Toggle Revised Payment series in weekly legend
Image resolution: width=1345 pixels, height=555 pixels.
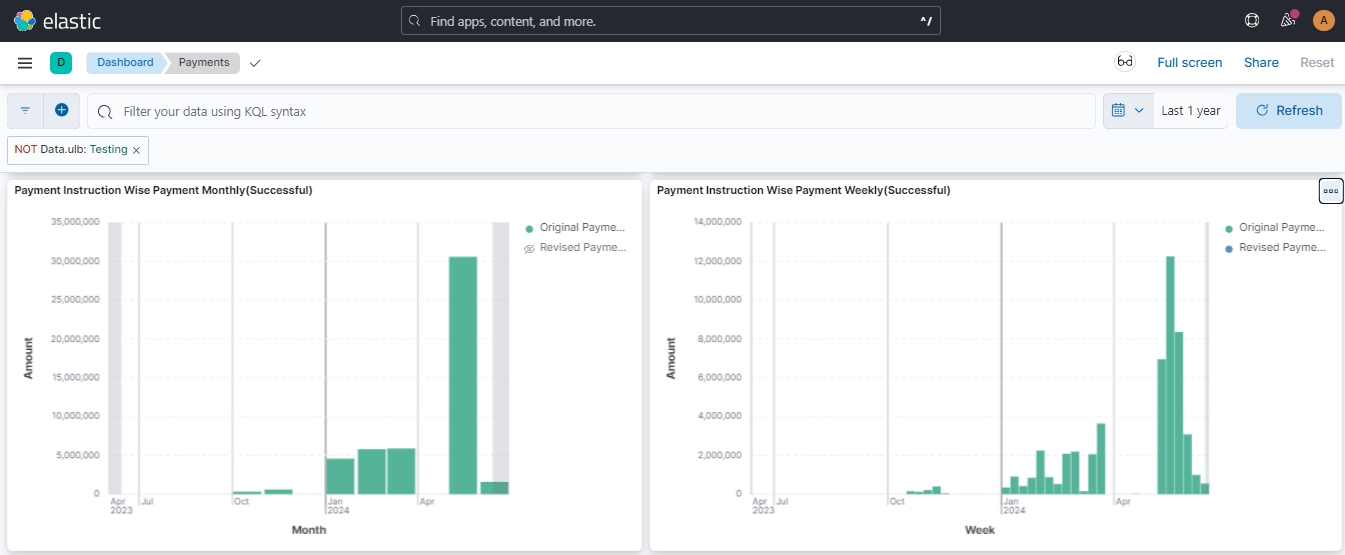[1281, 248]
